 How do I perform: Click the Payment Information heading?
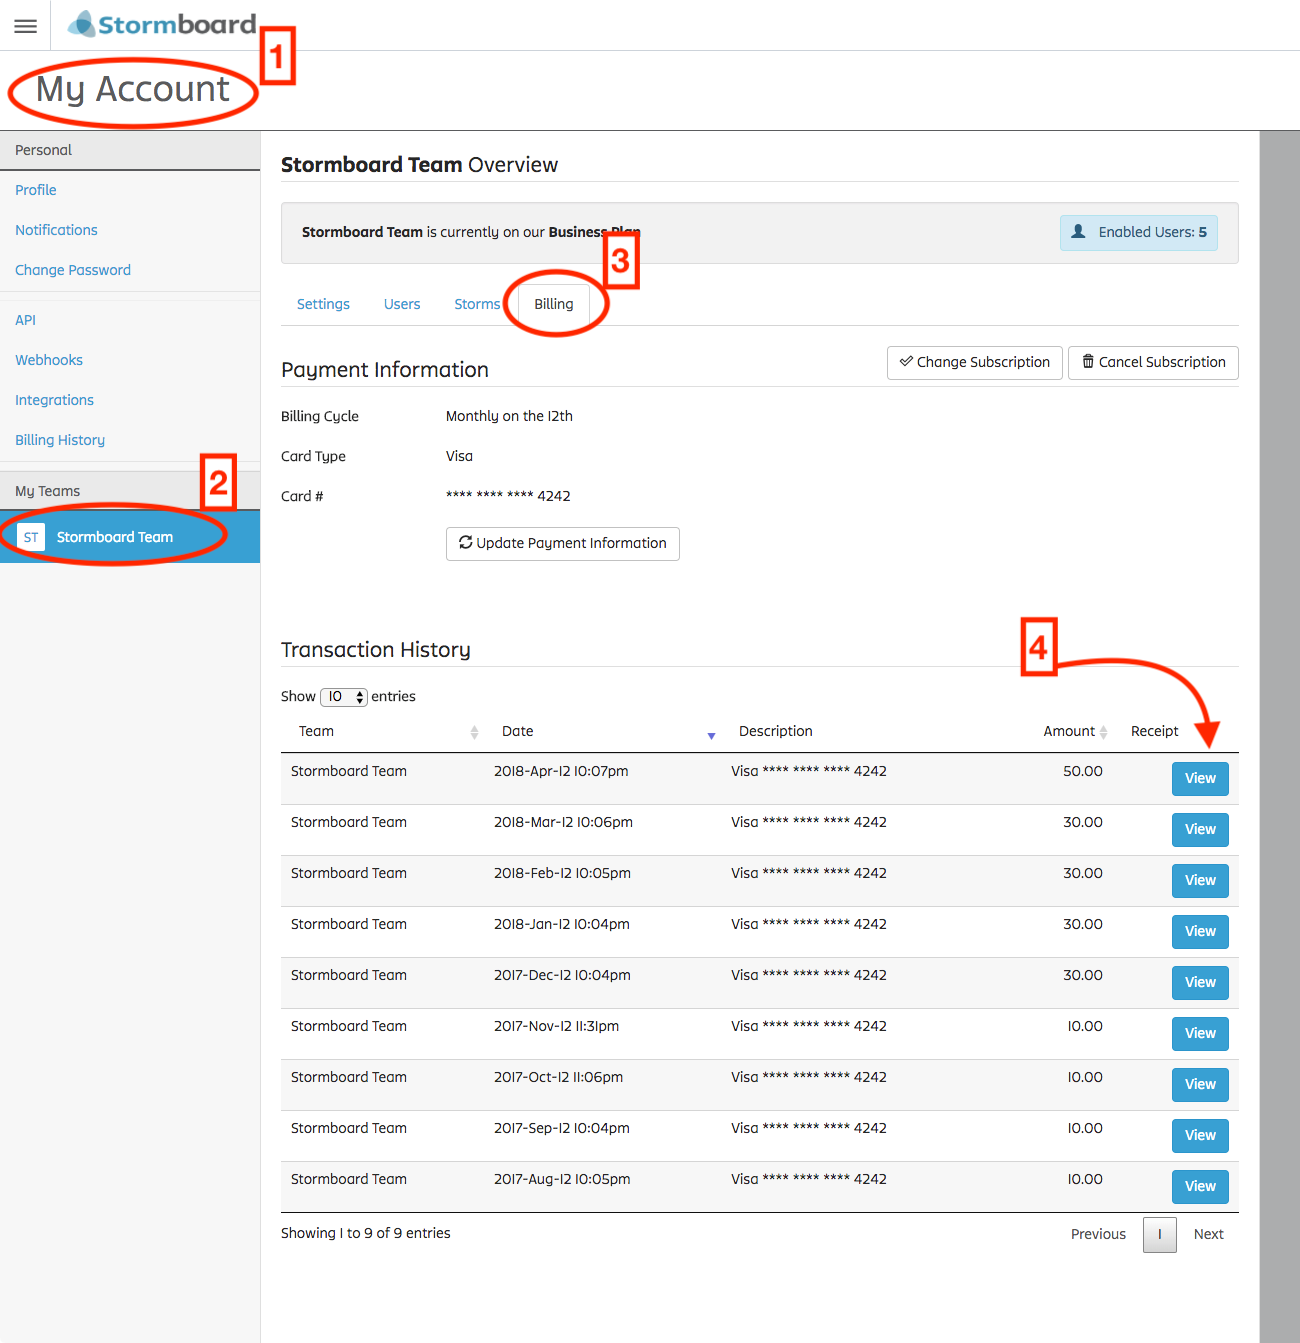[x=385, y=370]
